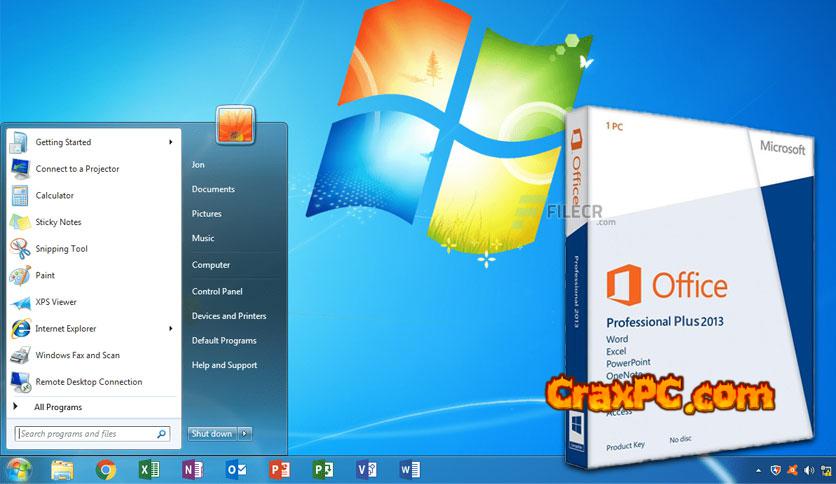Click Search programs and files box
The width and height of the screenshot is (836, 484).
pyautogui.click(x=93, y=434)
